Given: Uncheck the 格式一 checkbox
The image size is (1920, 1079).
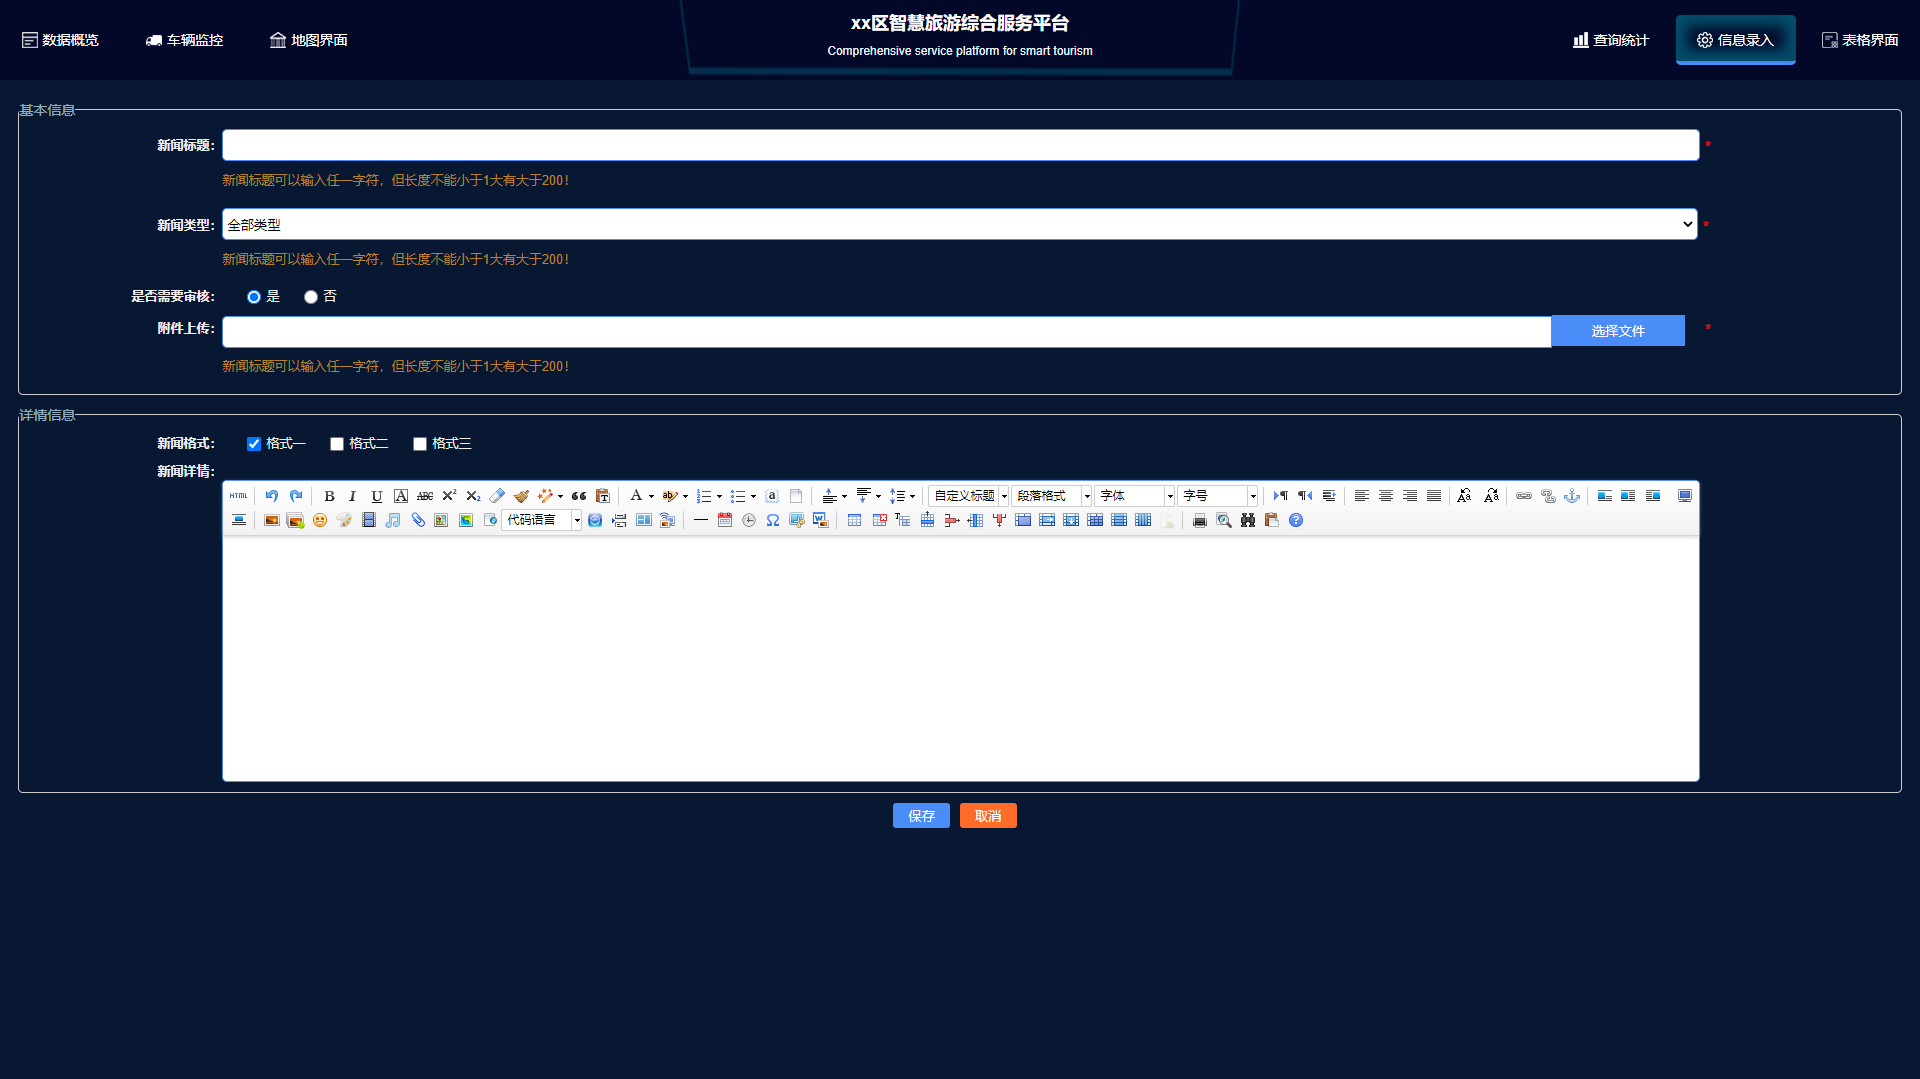Looking at the screenshot, I should click(x=254, y=444).
